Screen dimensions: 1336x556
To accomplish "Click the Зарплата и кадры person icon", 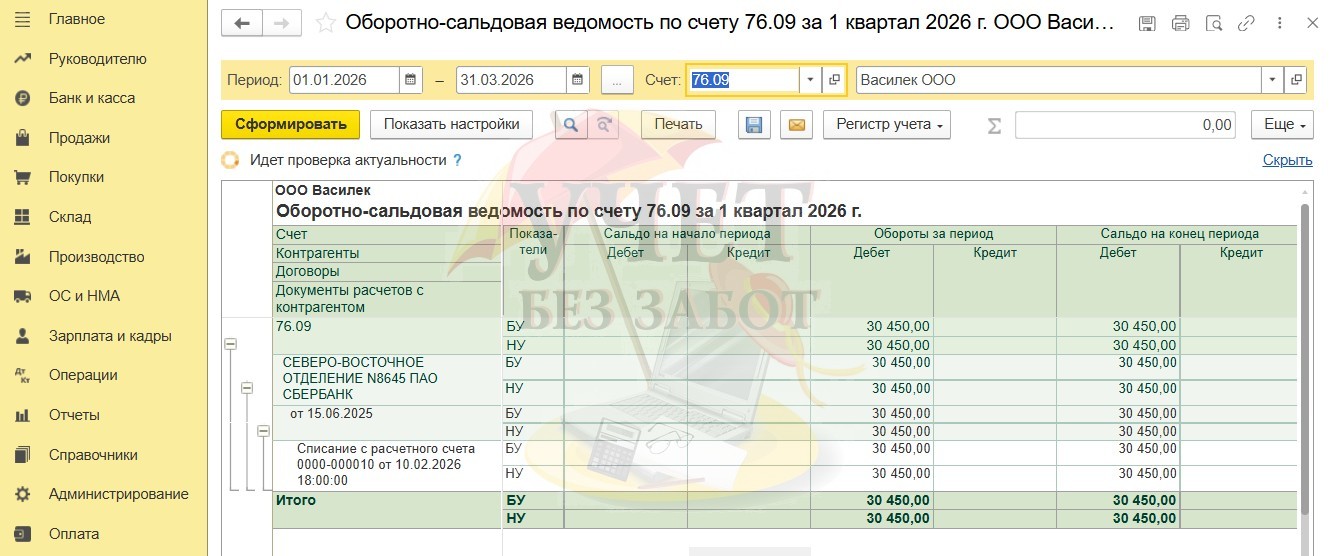I will pyautogui.click(x=23, y=336).
